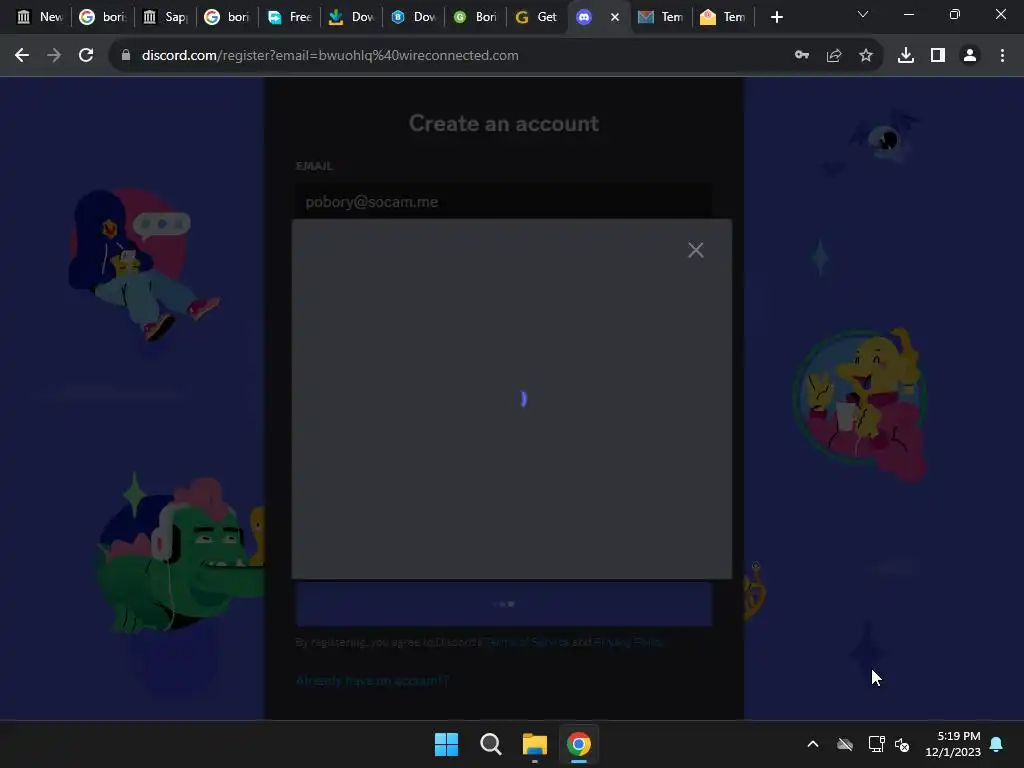Open the Privacy Policy link
The height and width of the screenshot is (768, 1024).
[628, 643]
